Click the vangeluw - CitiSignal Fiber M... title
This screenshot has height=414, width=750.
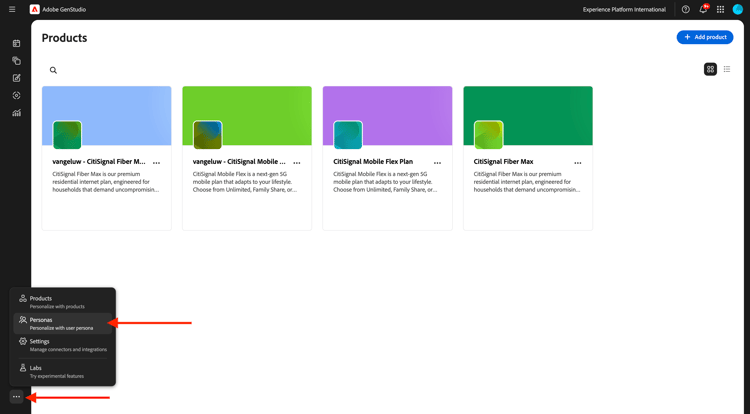click(99, 162)
